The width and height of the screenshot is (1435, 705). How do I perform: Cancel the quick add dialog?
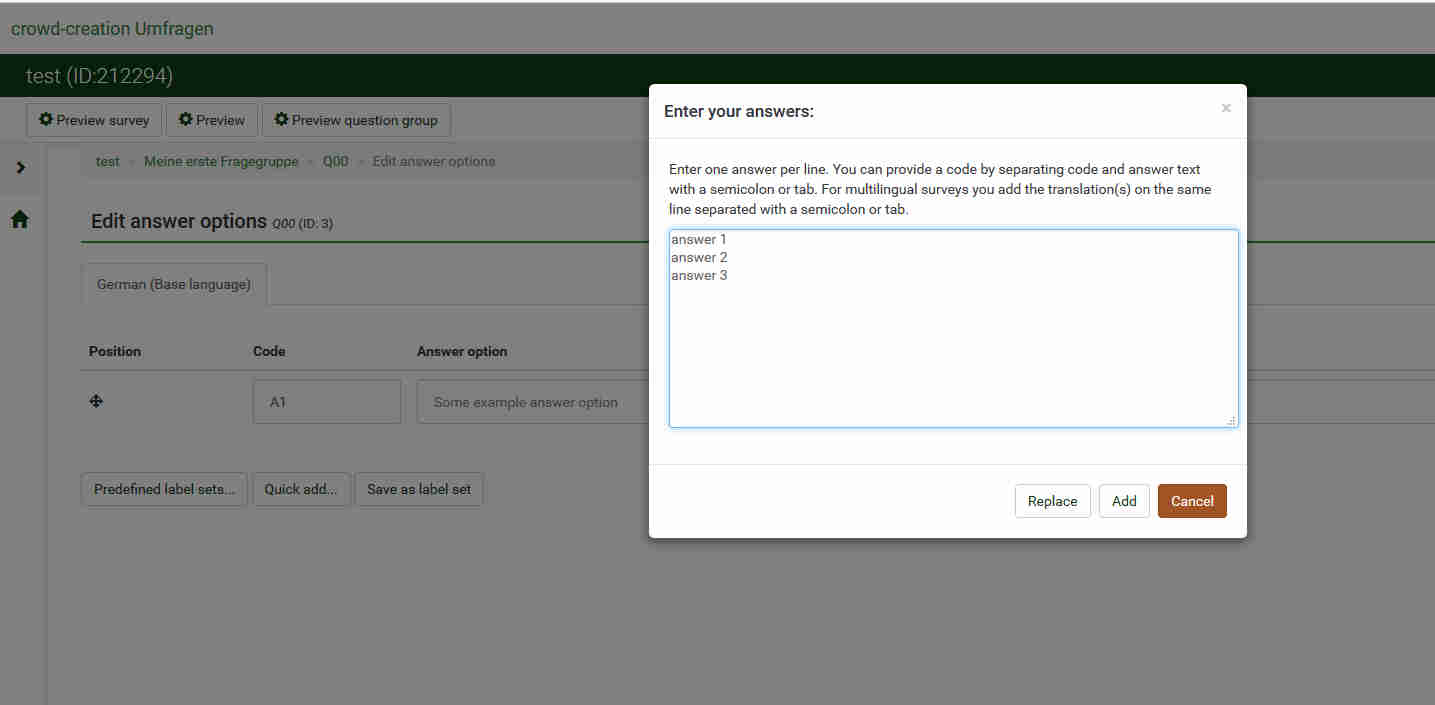pyautogui.click(x=1192, y=501)
